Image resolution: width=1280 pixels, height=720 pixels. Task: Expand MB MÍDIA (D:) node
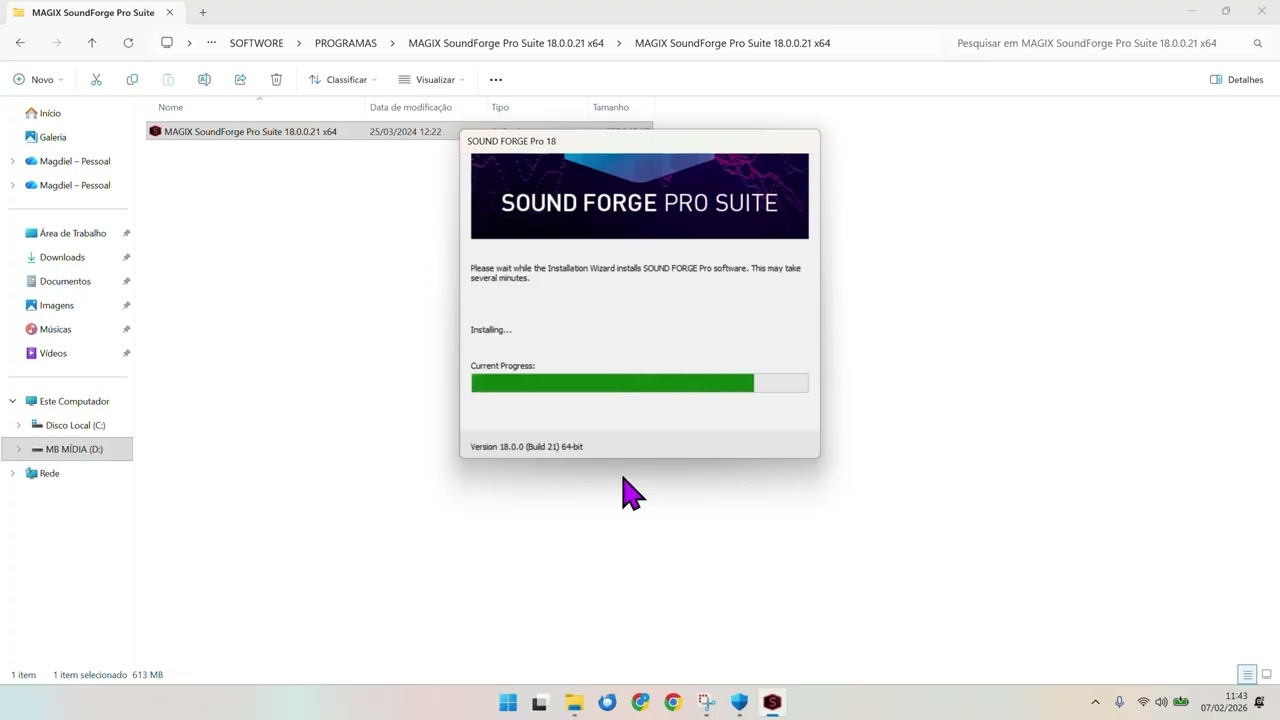point(18,449)
